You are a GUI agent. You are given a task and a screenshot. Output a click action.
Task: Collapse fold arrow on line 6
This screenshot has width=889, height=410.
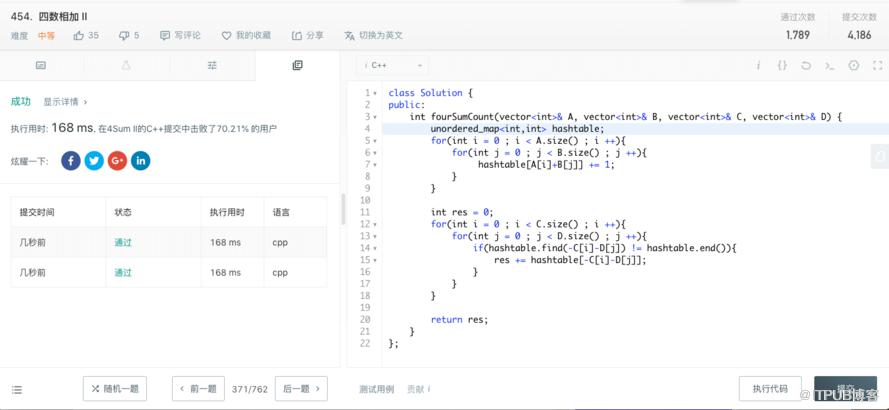tap(375, 153)
